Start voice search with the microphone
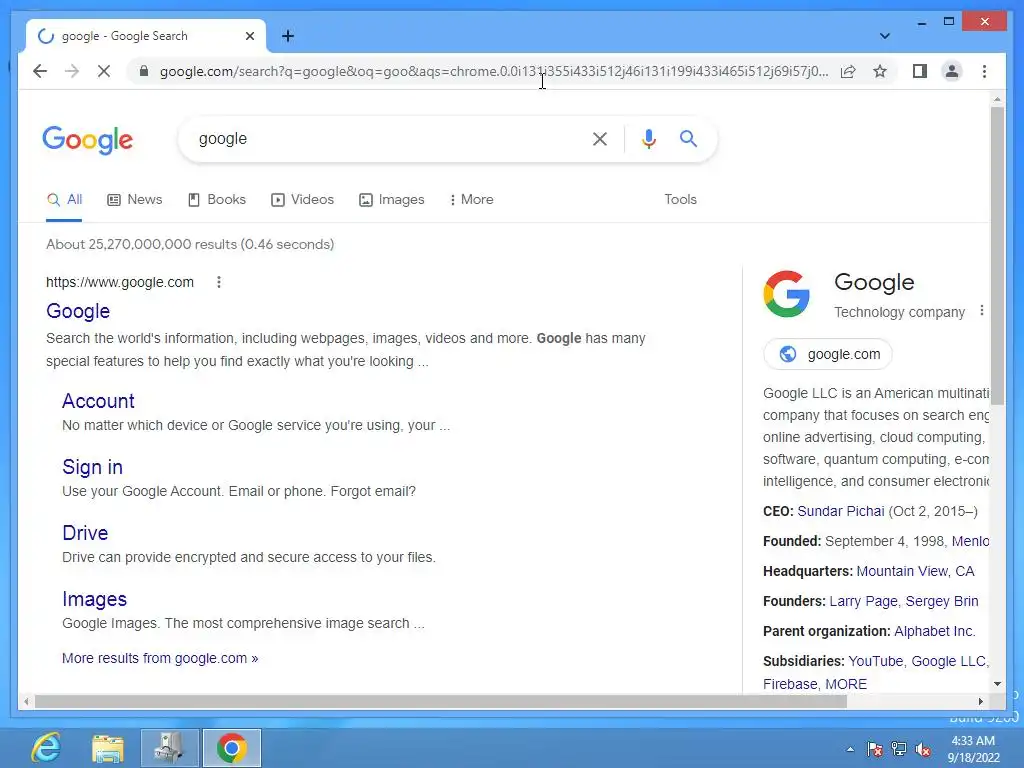This screenshot has width=1024, height=768. 648,138
